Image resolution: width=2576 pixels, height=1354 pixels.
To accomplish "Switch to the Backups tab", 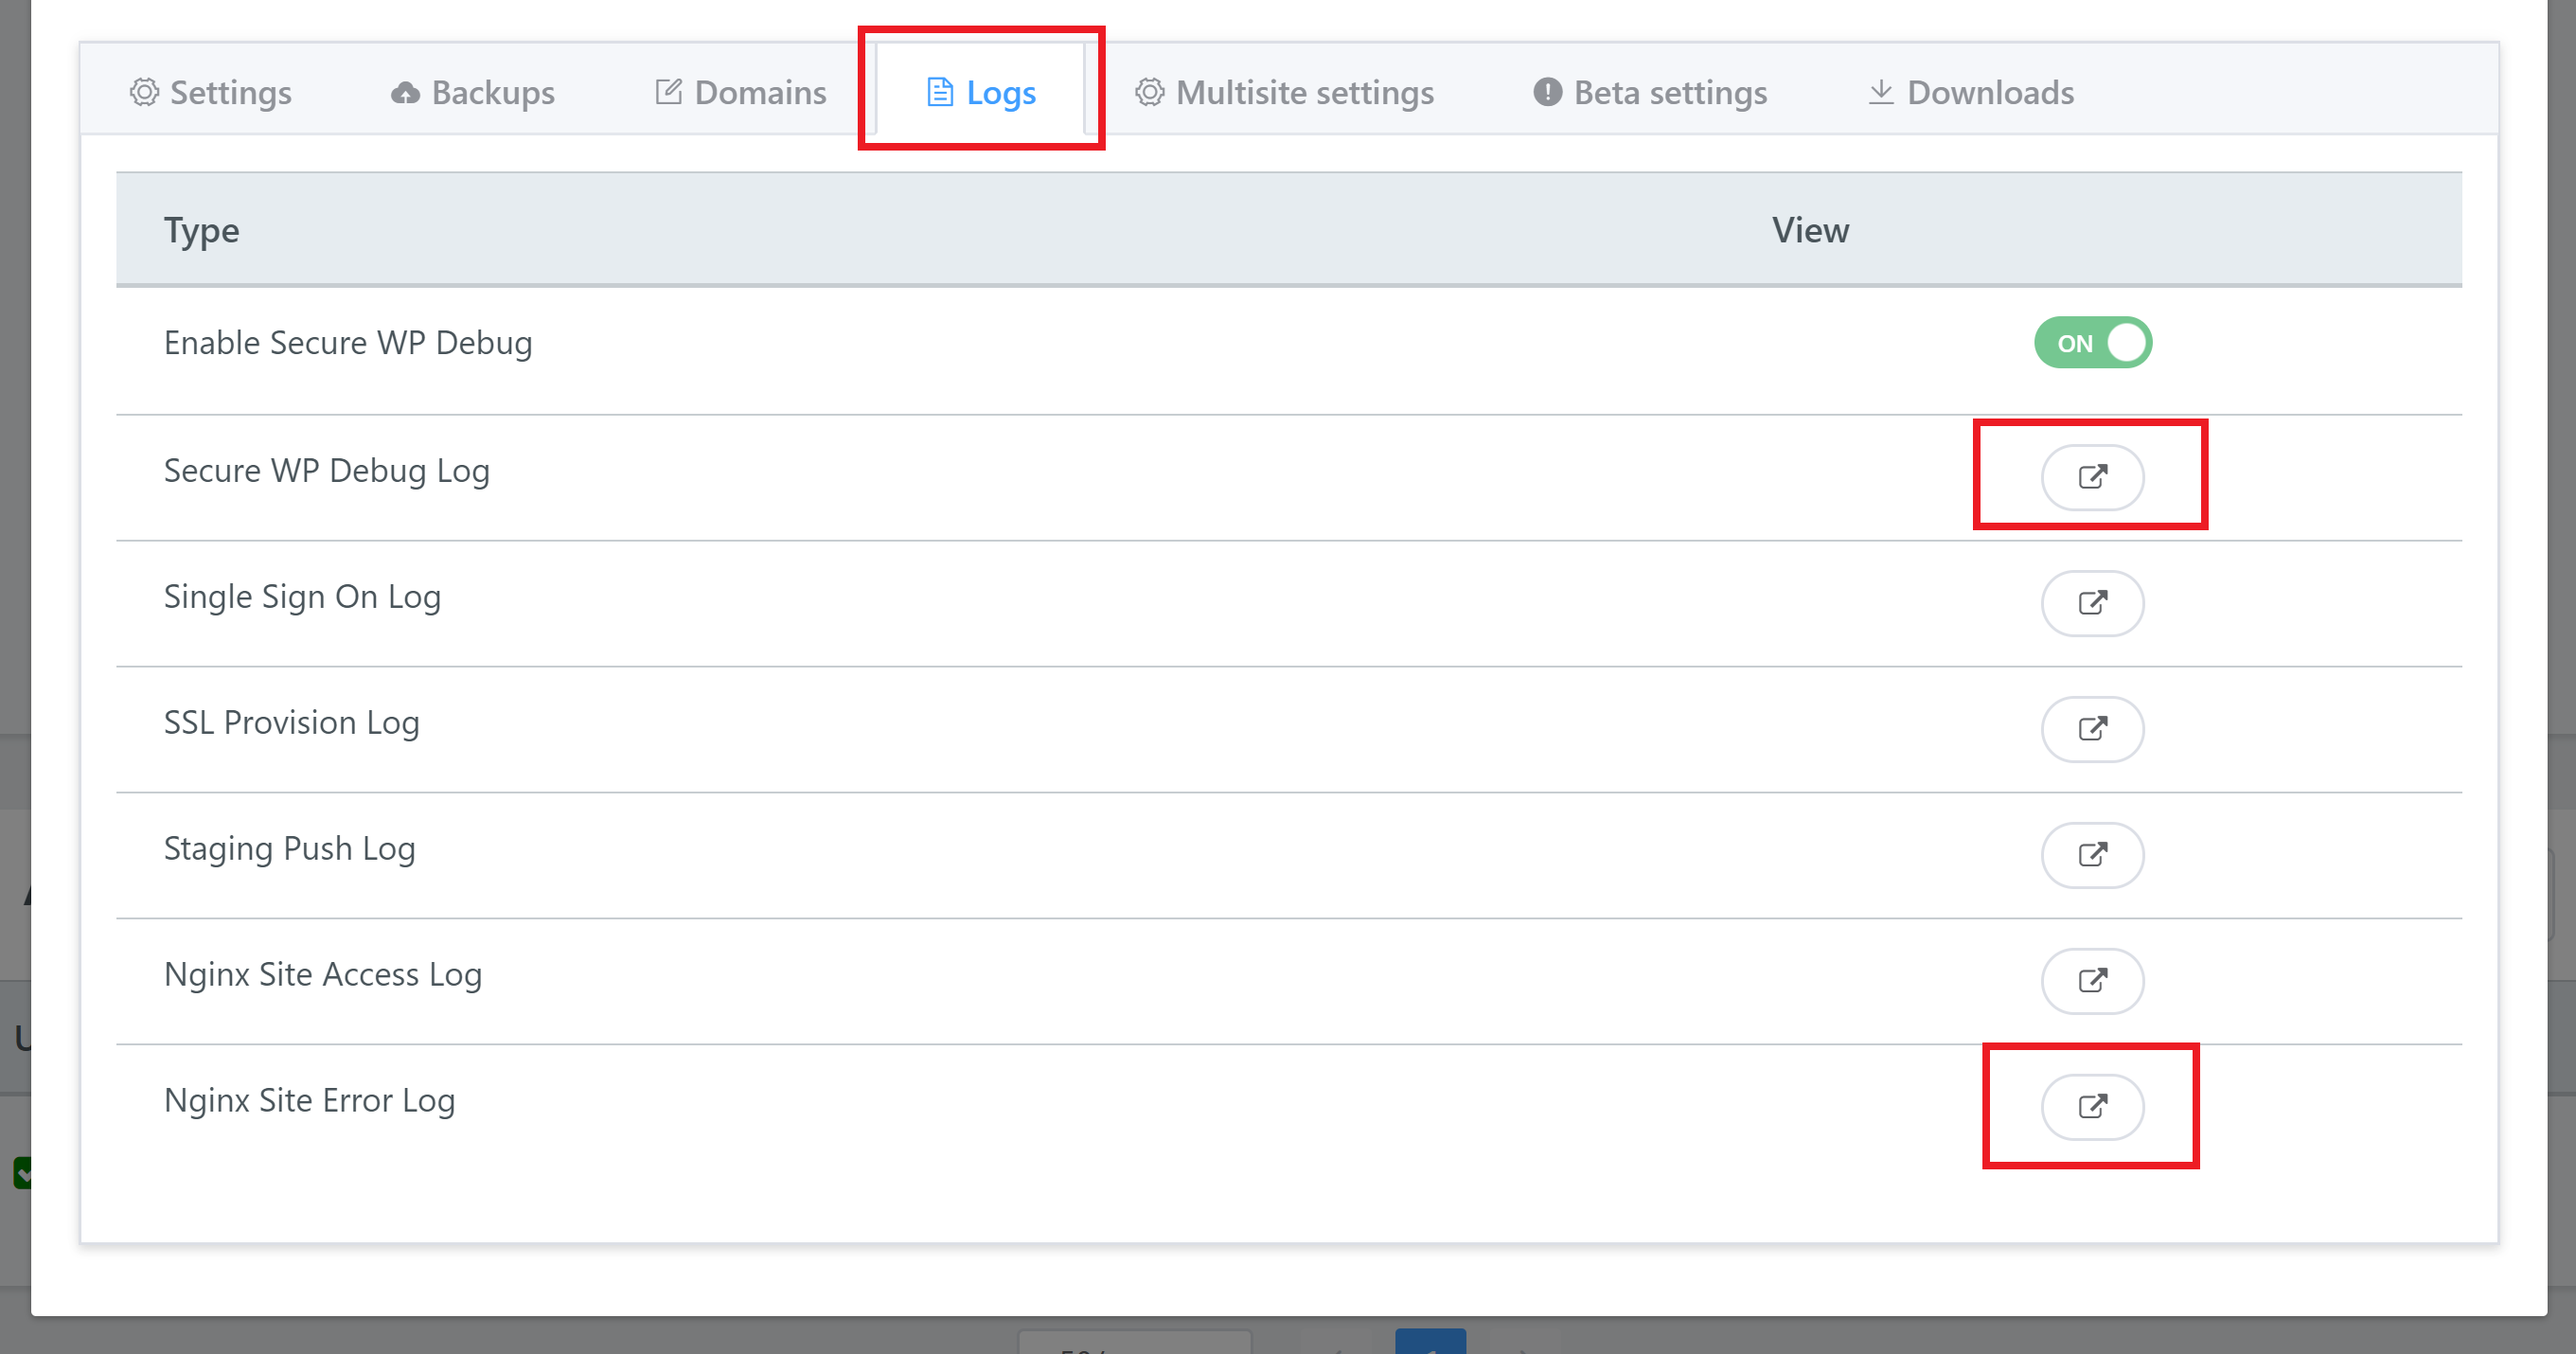I will point(472,92).
